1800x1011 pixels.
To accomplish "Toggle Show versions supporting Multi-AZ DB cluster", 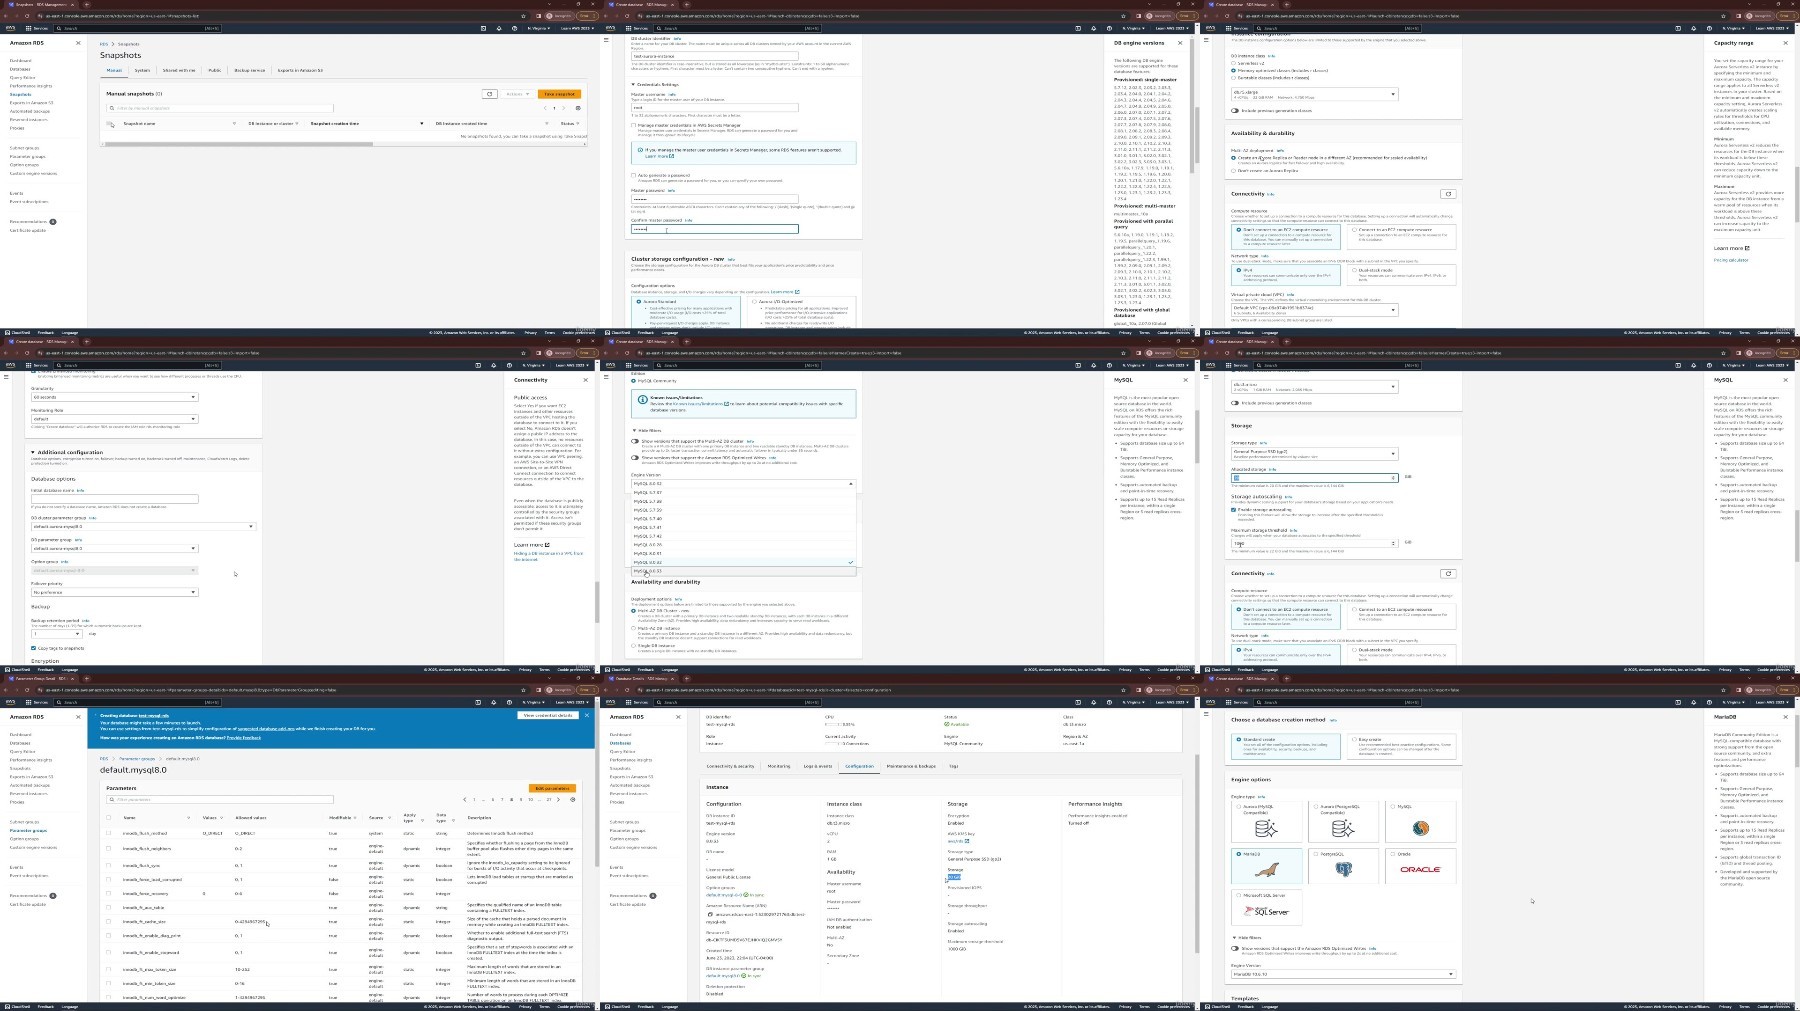I will point(635,441).
